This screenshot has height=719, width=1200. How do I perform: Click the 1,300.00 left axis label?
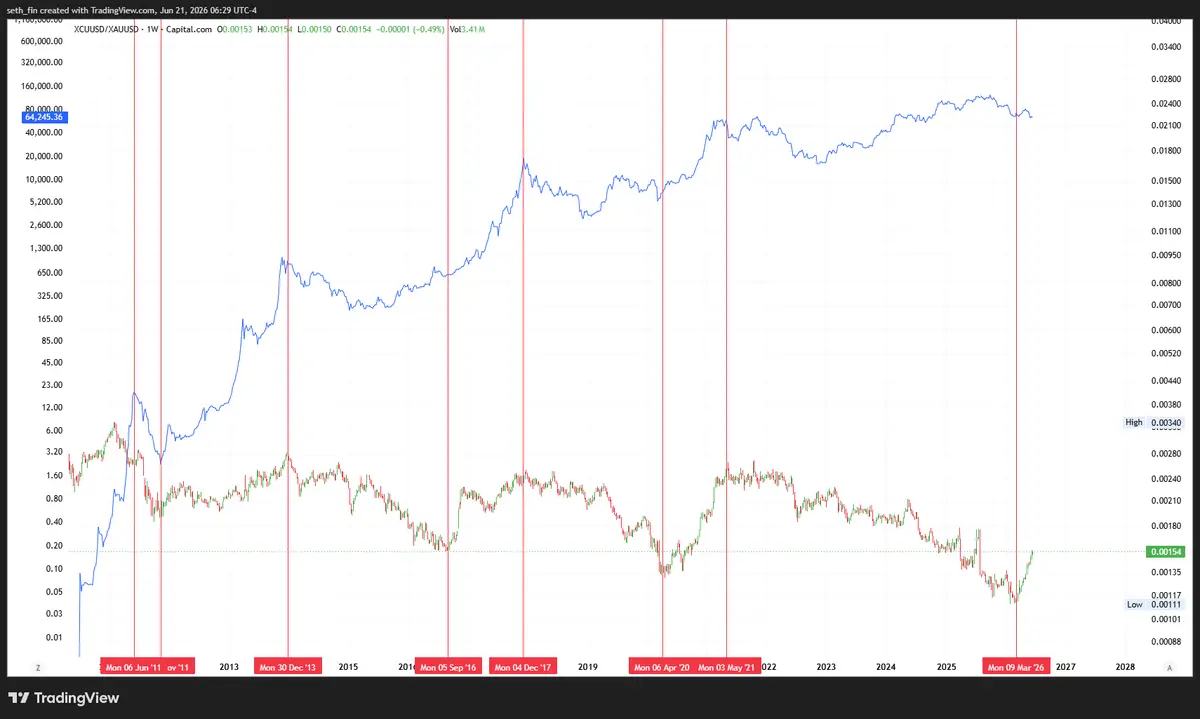pyautogui.click(x=48, y=248)
